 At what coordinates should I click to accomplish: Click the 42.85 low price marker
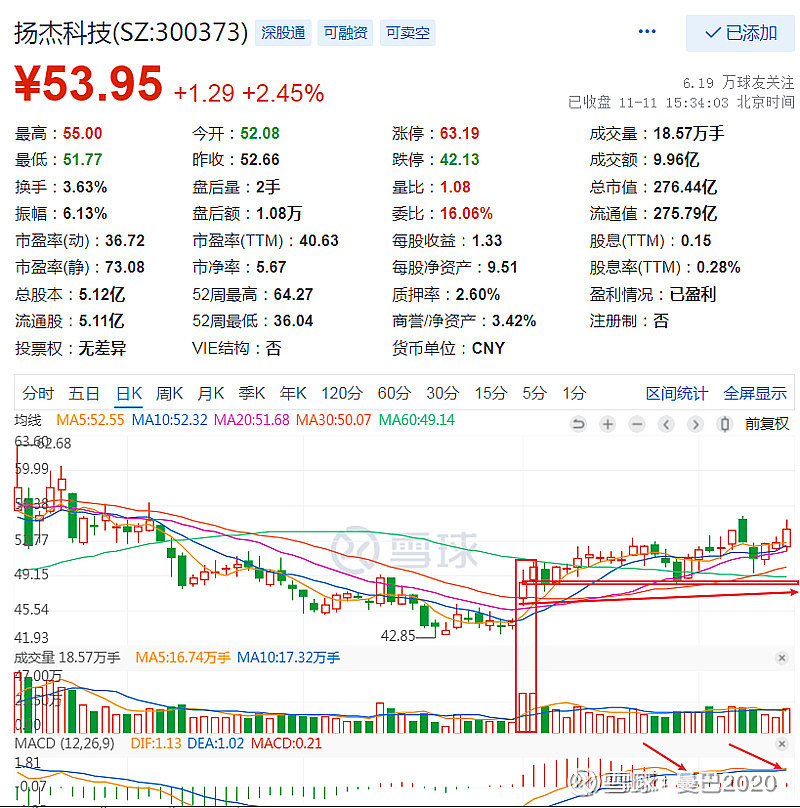397,636
